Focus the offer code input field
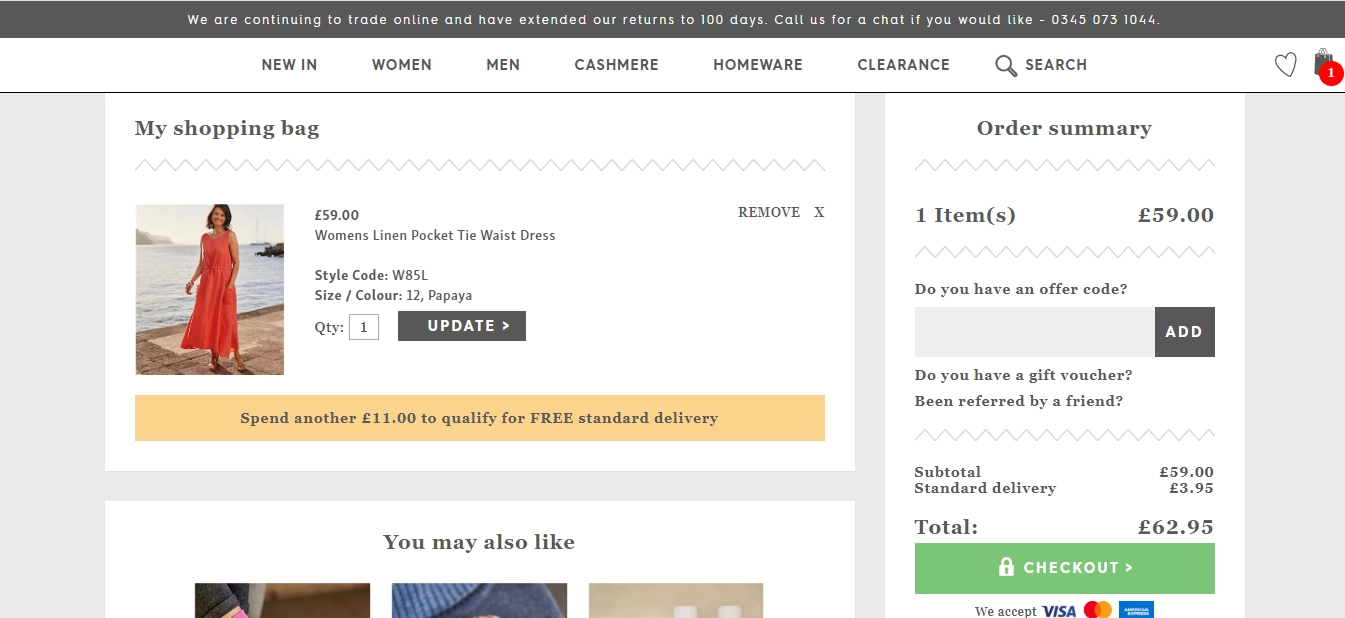Image resolution: width=1345 pixels, height=618 pixels. tap(1035, 332)
